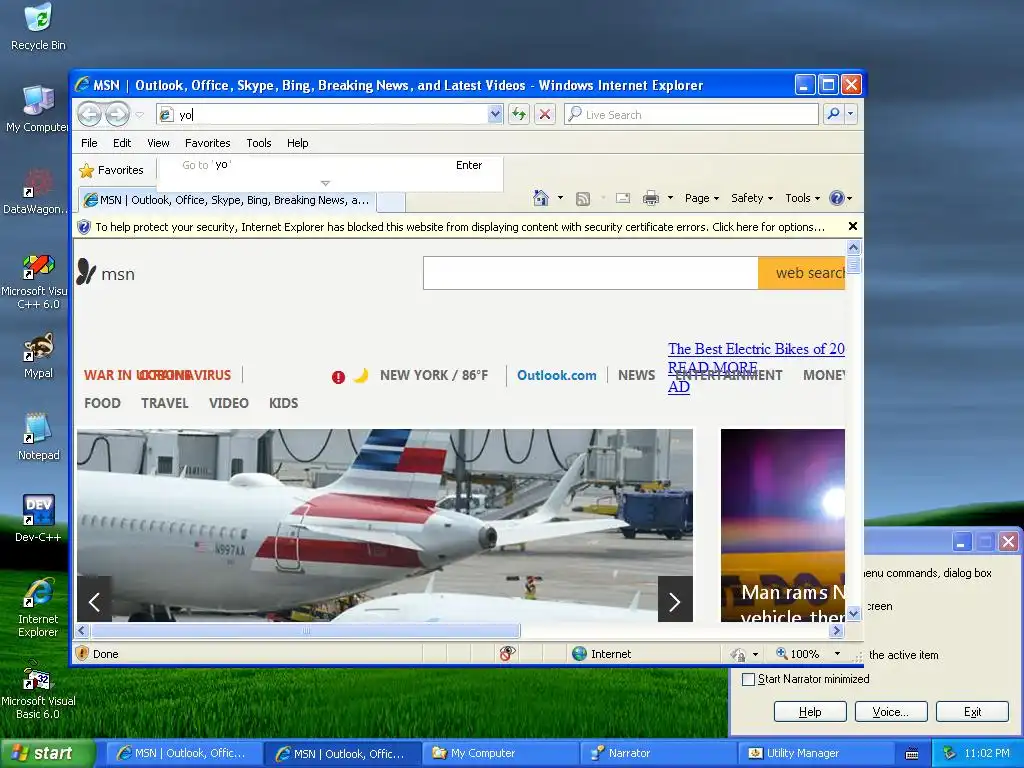Toggle Start Narrator minimized checkbox
This screenshot has width=1024, height=768.
pyautogui.click(x=748, y=679)
